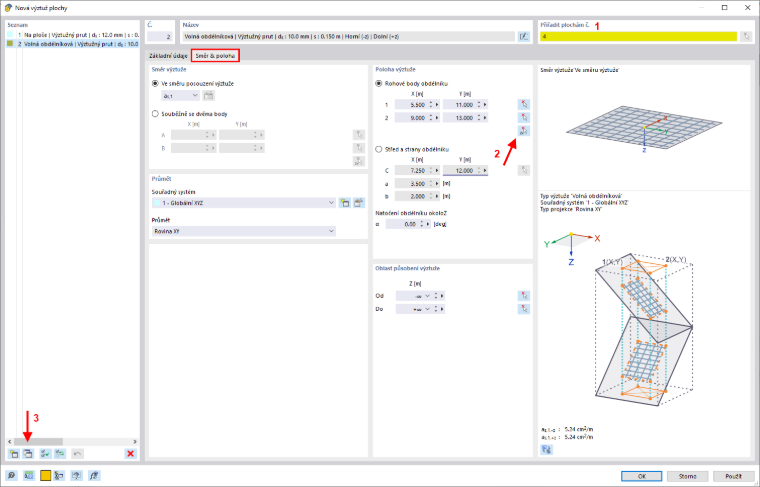Image resolution: width=760 pixels, height=487 pixels.
Task: Expand arrow menu of point 1 X field
Action: [x=437, y=105]
